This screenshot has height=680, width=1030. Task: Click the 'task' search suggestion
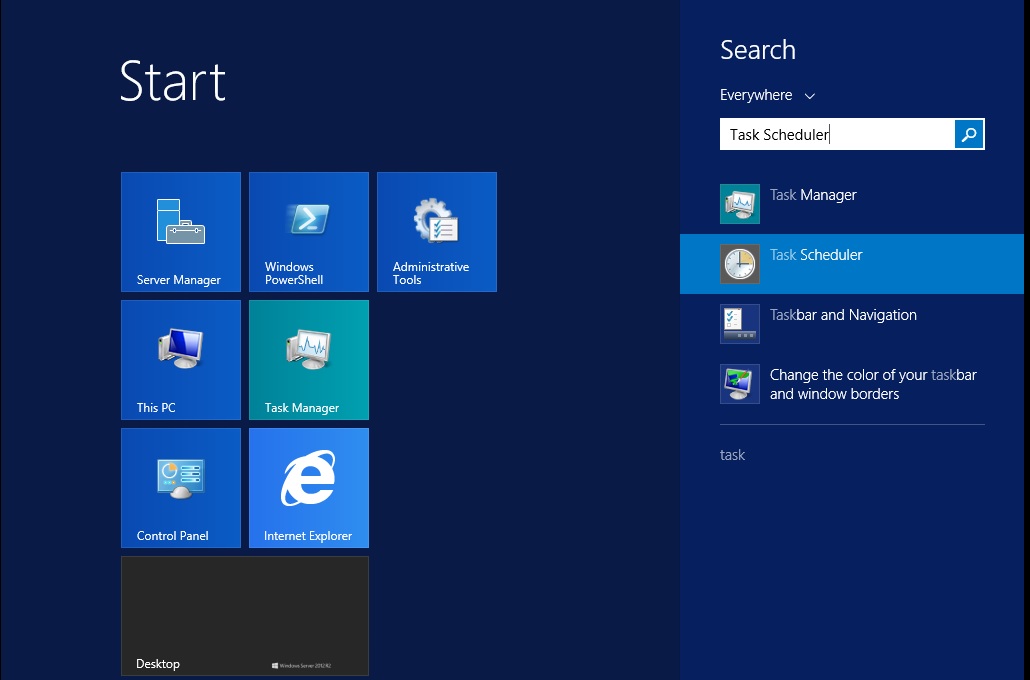[x=732, y=455]
